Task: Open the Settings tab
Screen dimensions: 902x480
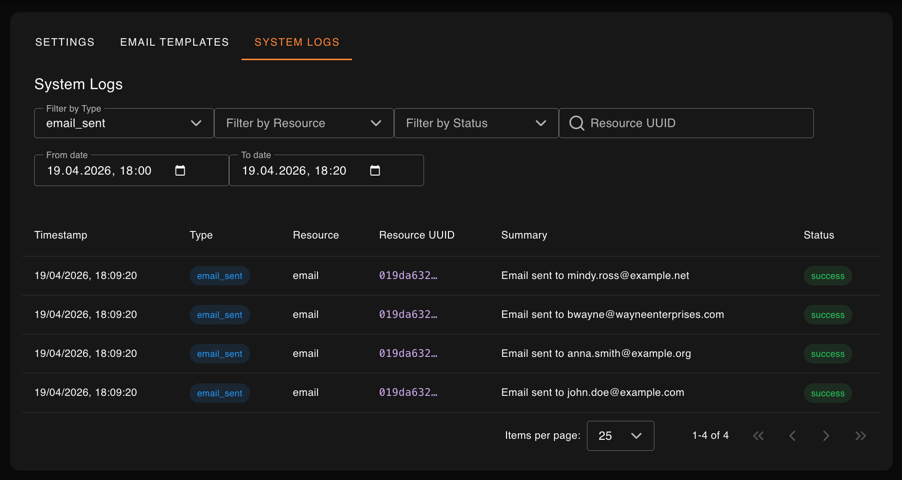Action: pyautogui.click(x=65, y=42)
